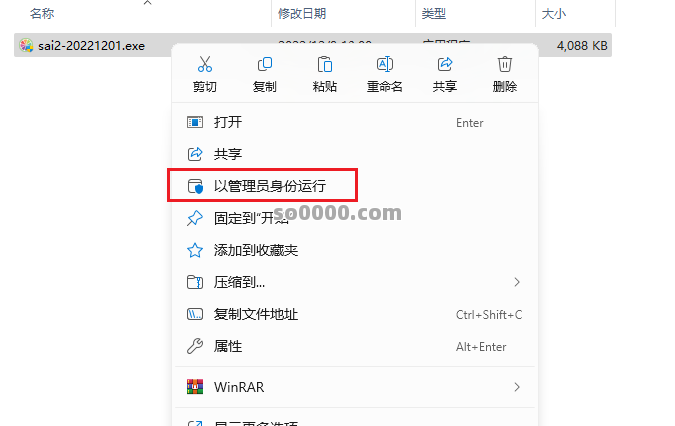Open 属性 (Properties) from the menu

click(355, 346)
